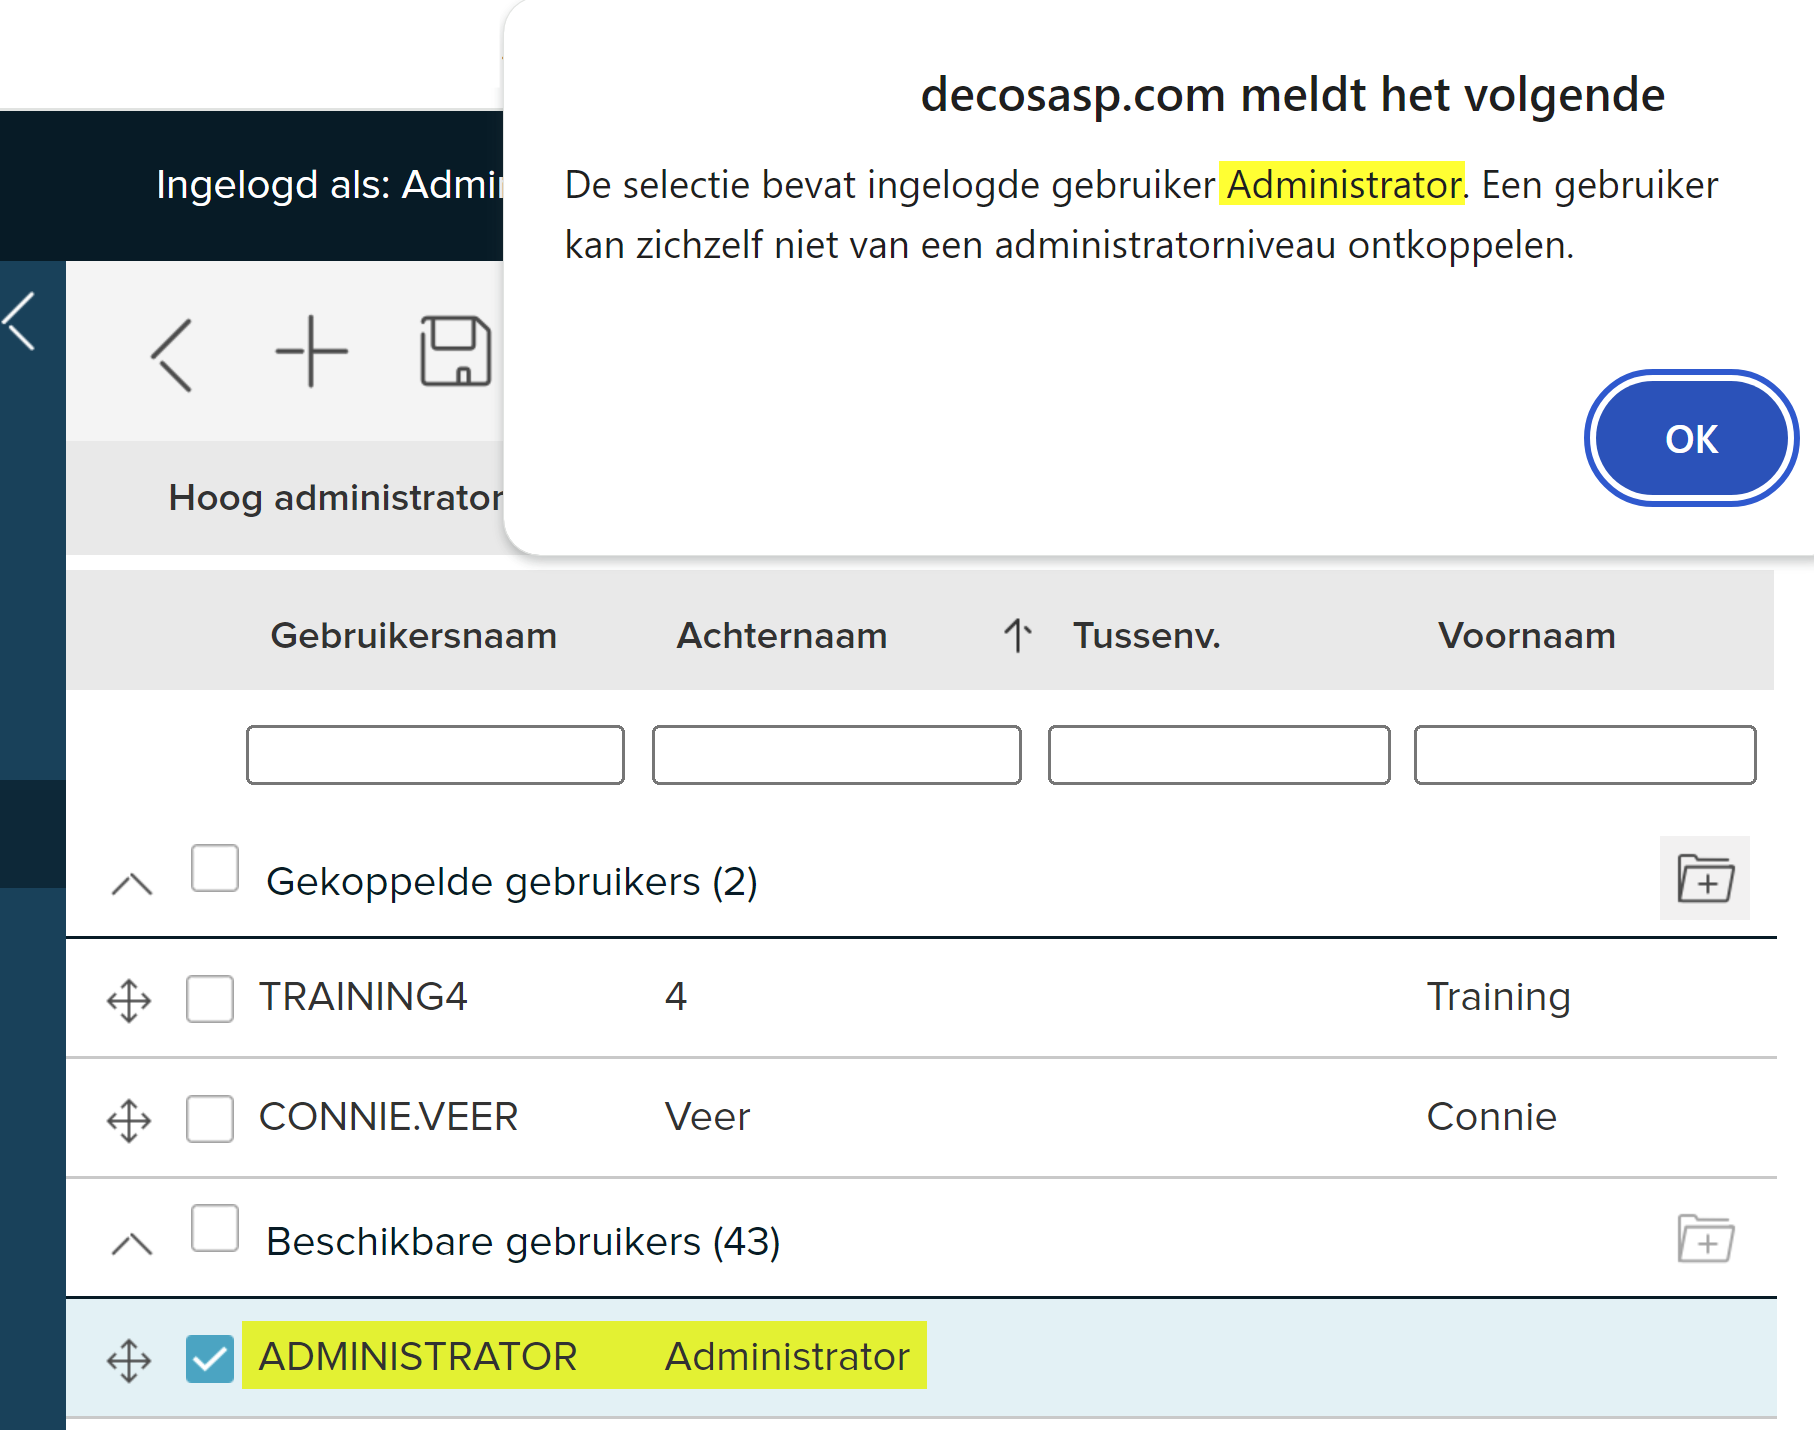Click the Training first name cell
1814x1430 pixels.
click(1498, 997)
